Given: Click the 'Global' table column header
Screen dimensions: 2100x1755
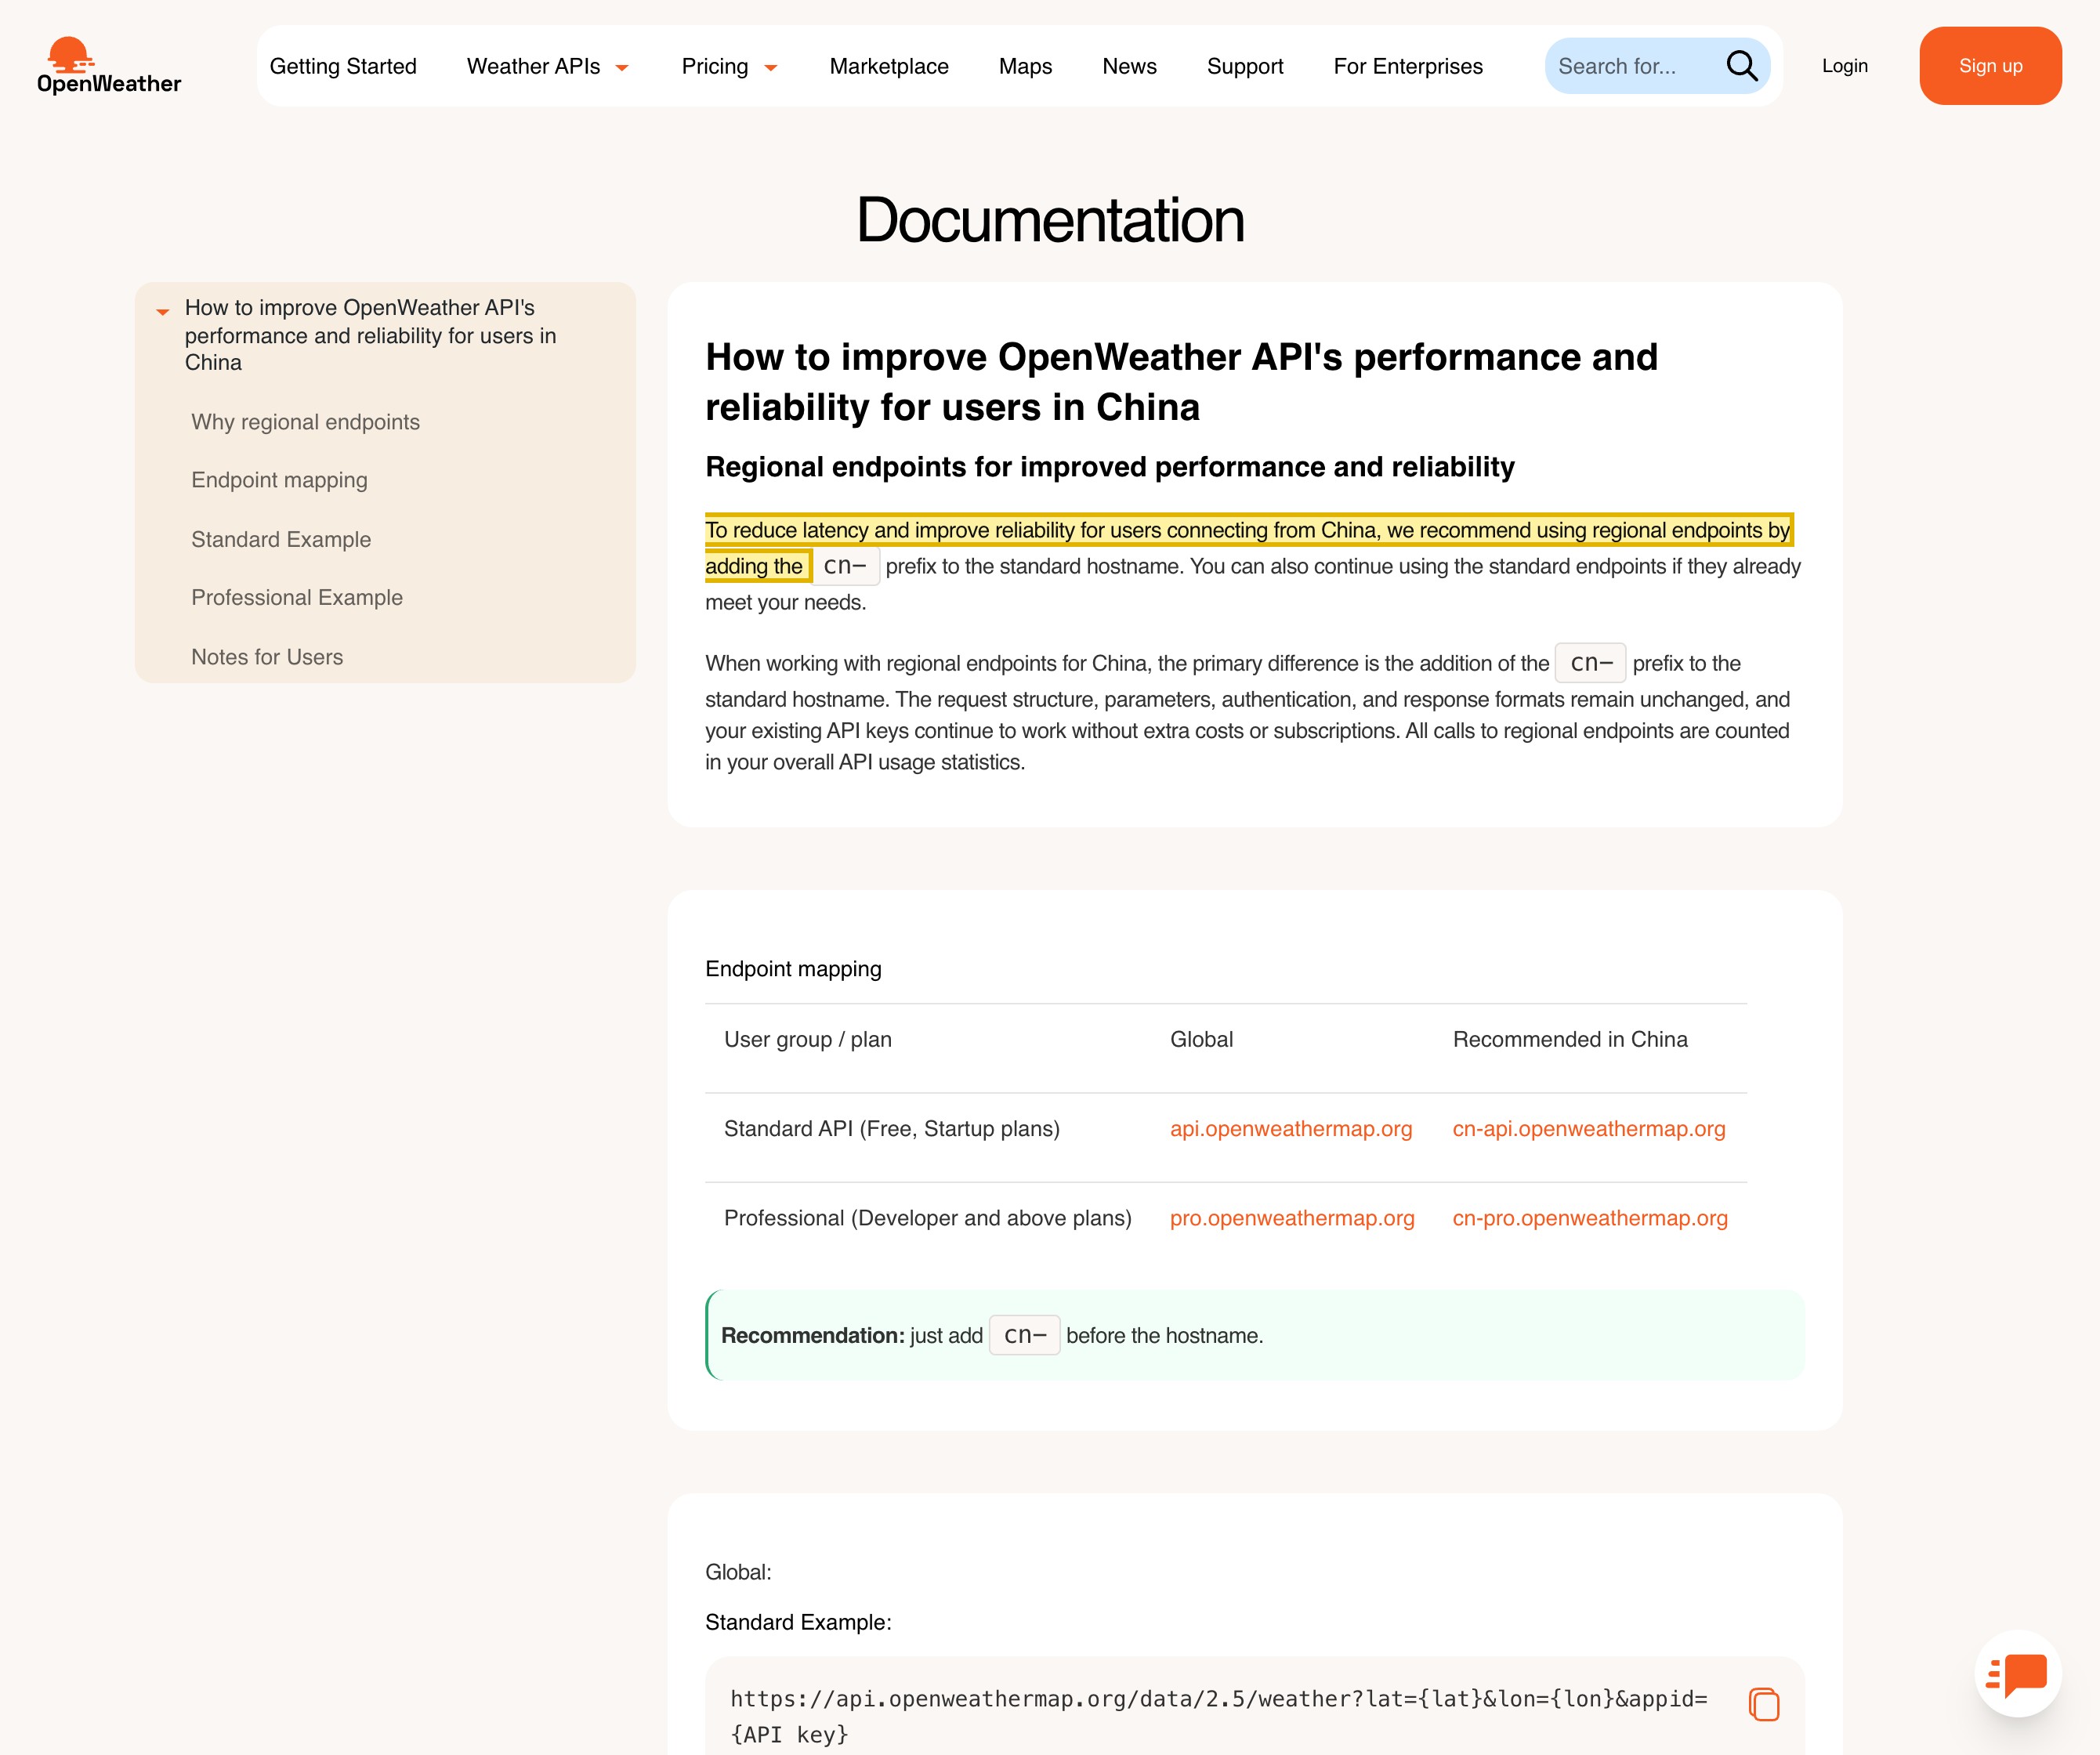Looking at the screenshot, I should pos(1201,1039).
